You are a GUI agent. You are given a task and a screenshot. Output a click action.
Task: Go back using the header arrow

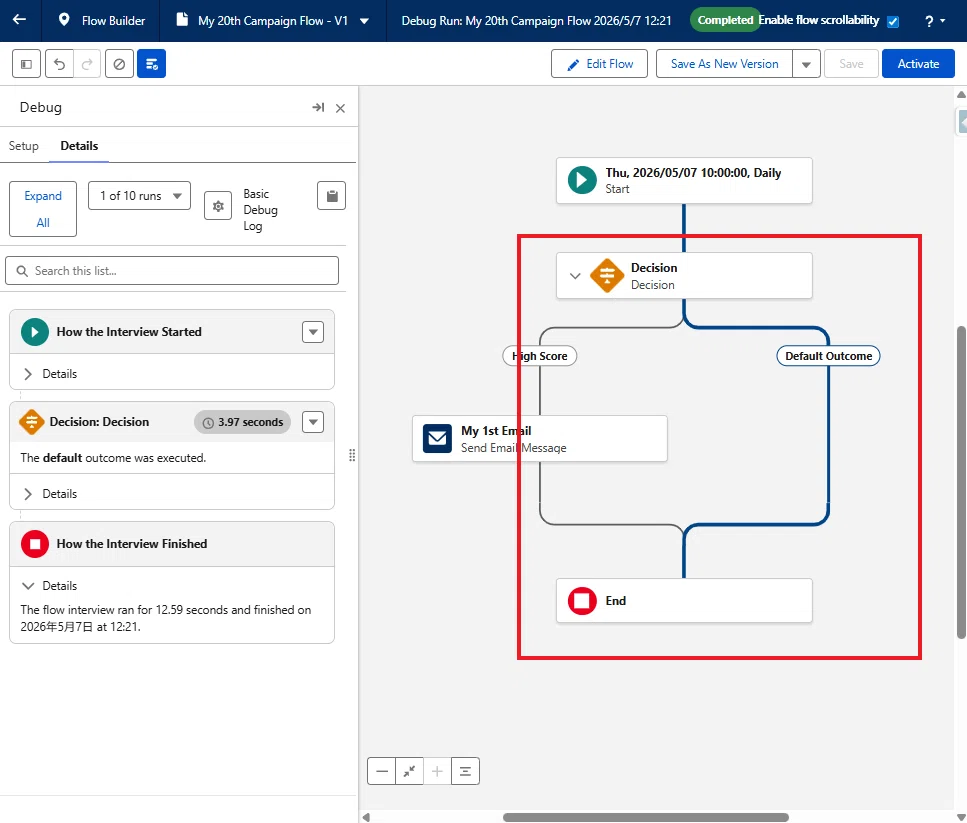[x=20, y=20]
